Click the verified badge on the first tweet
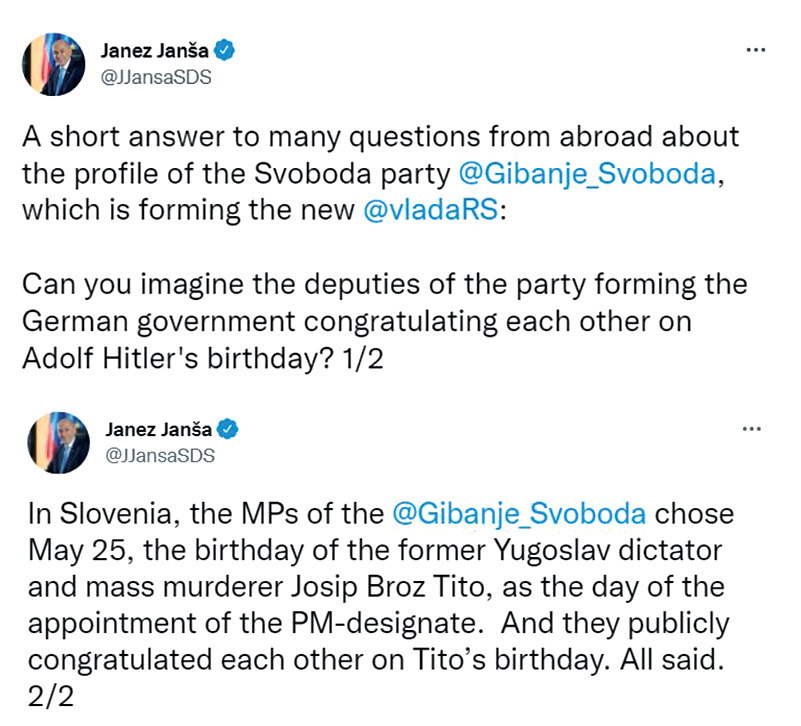The image size is (801, 726). [x=227, y=51]
